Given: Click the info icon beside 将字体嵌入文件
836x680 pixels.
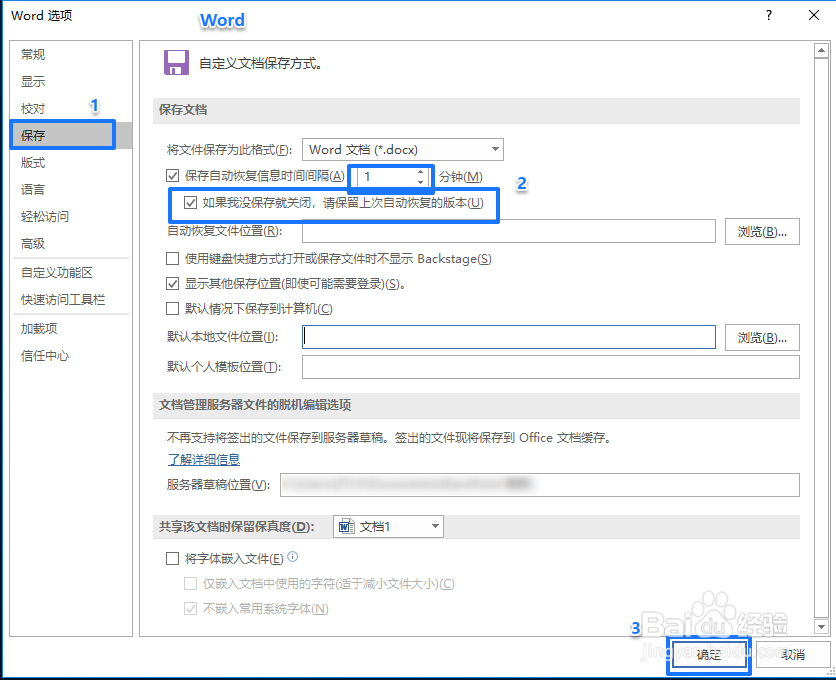Looking at the screenshot, I should 293,557.
